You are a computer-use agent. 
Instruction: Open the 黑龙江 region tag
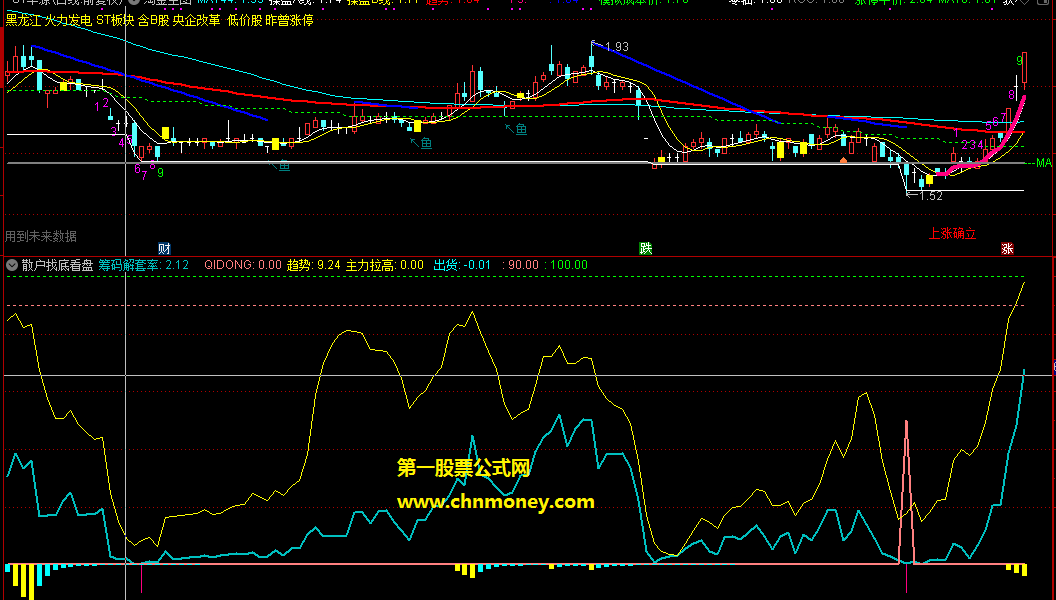(24, 20)
